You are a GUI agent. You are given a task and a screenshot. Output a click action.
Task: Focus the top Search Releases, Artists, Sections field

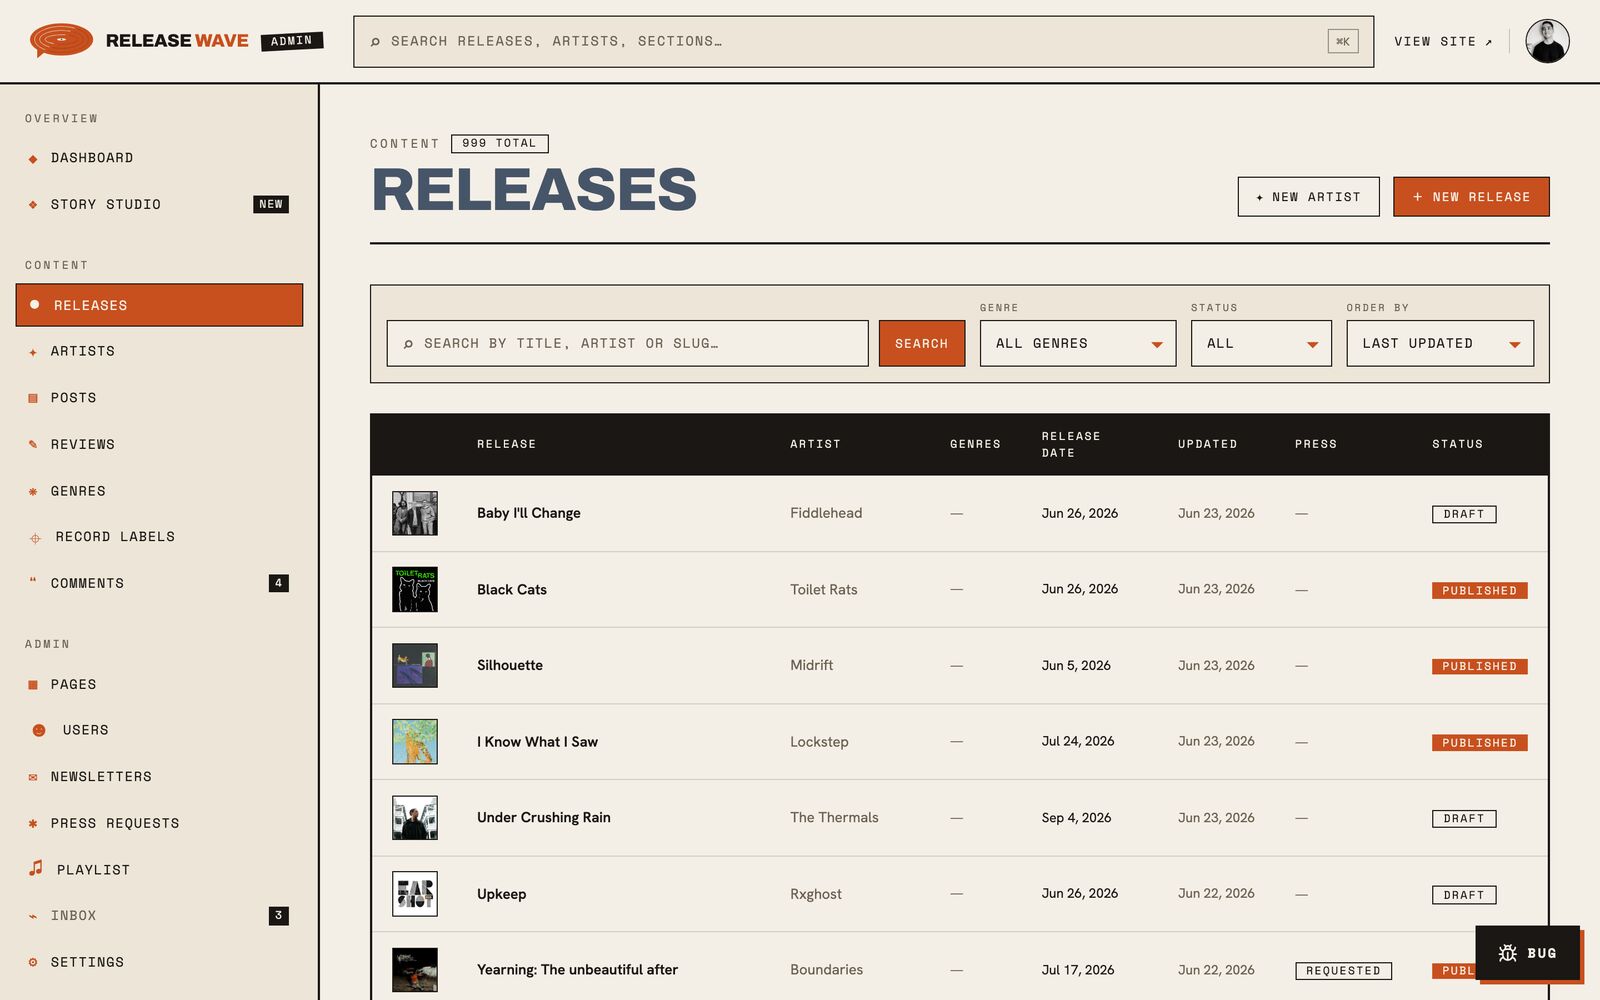point(863,41)
